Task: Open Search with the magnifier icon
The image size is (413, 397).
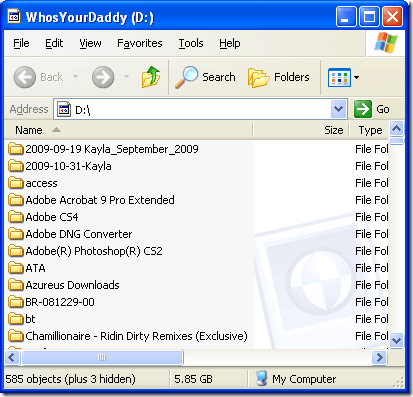Action: (x=187, y=77)
